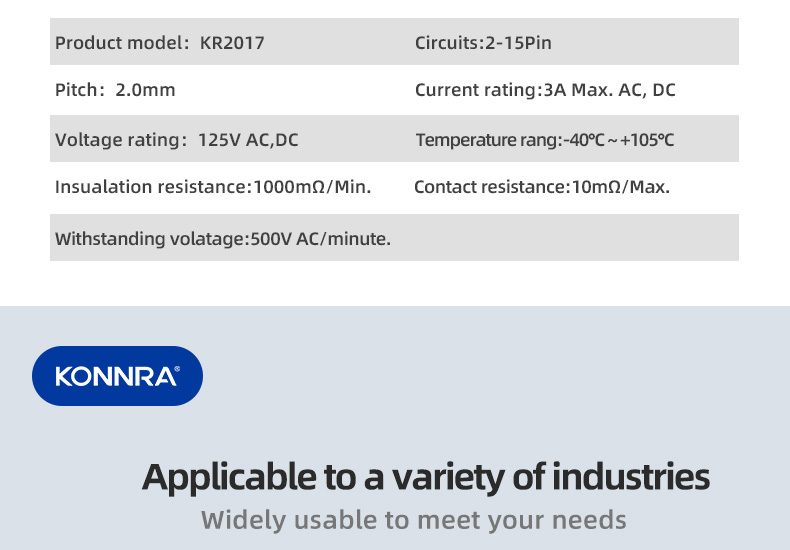Click the 2.0mm pitch value
790x550 pixels.
pyautogui.click(x=146, y=90)
